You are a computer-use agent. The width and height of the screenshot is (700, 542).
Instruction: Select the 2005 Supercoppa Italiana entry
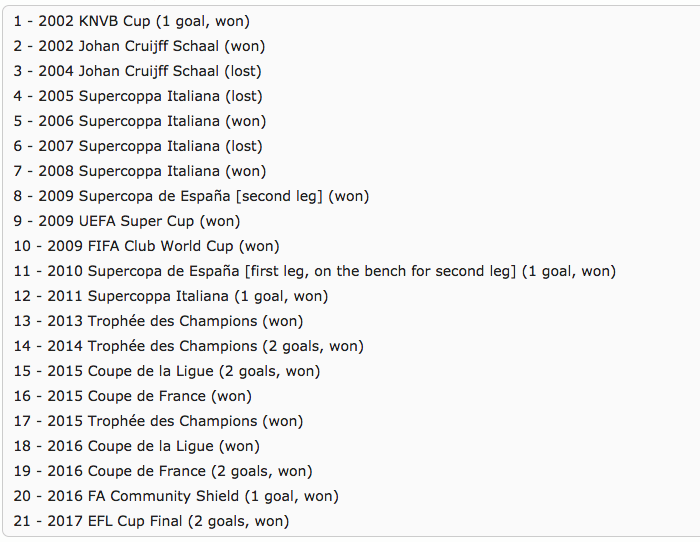(x=138, y=96)
